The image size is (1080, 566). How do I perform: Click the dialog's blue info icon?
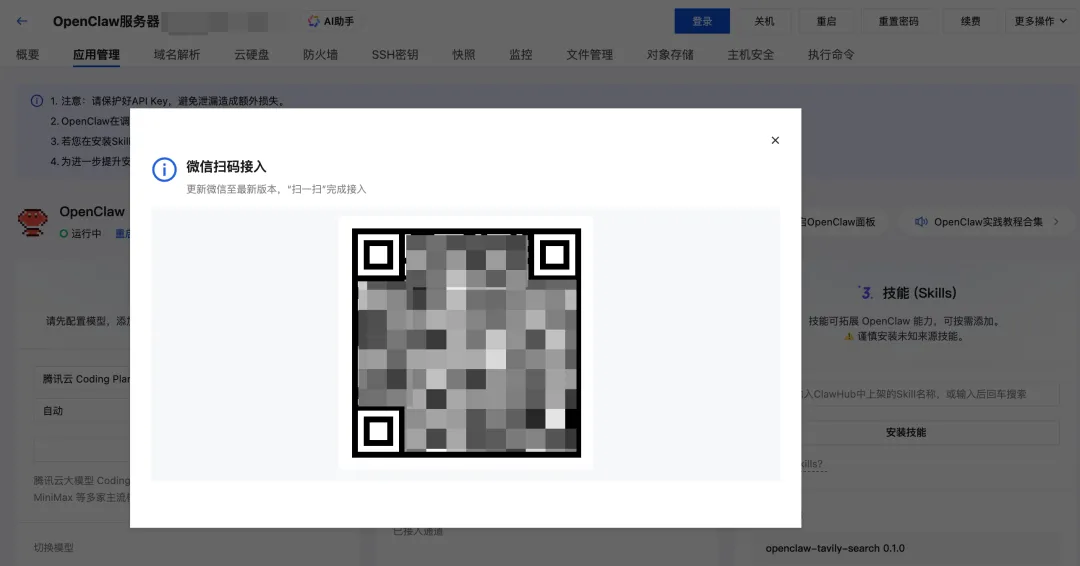(164, 169)
